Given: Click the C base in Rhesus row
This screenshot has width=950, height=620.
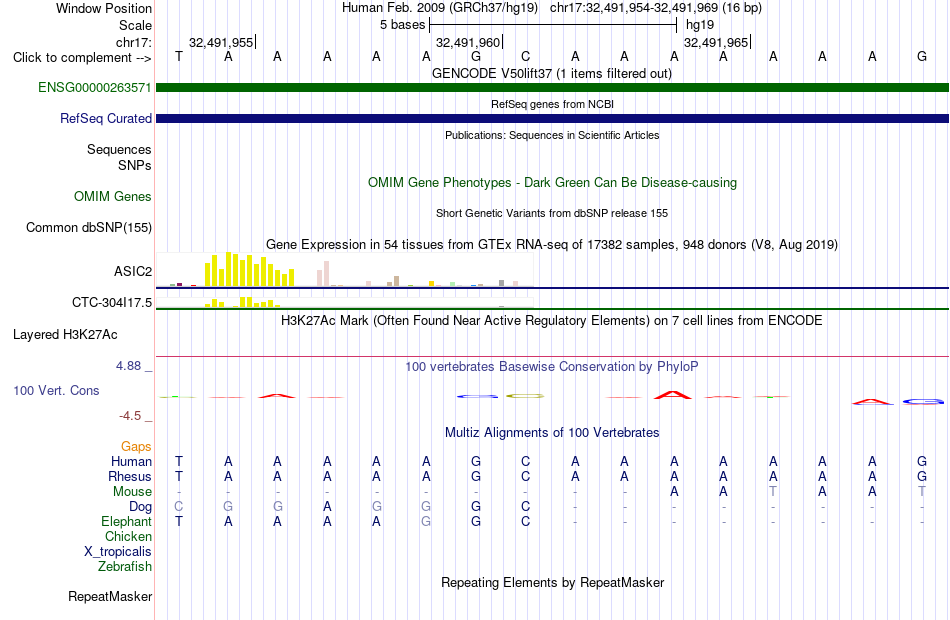Looking at the screenshot, I should (525, 476).
